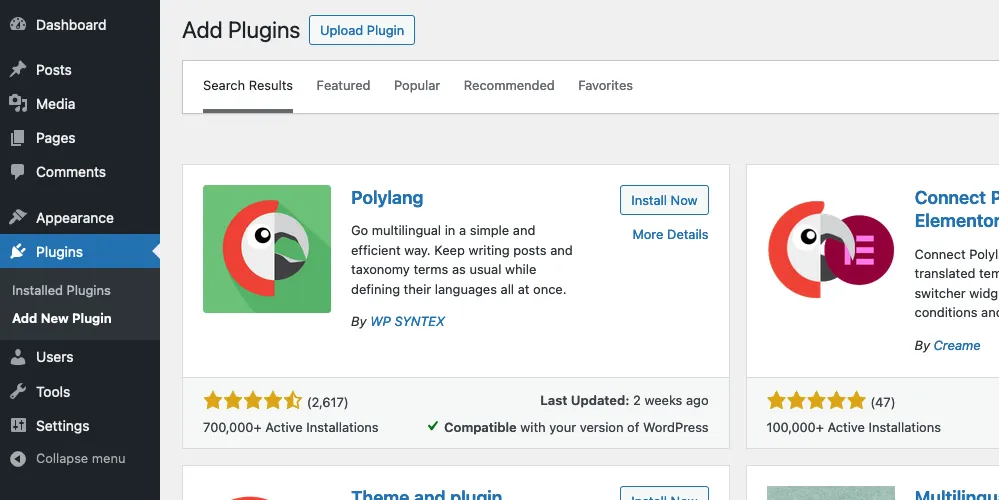Click the Appearance paintbrush icon
999x500 pixels.
click(18, 217)
